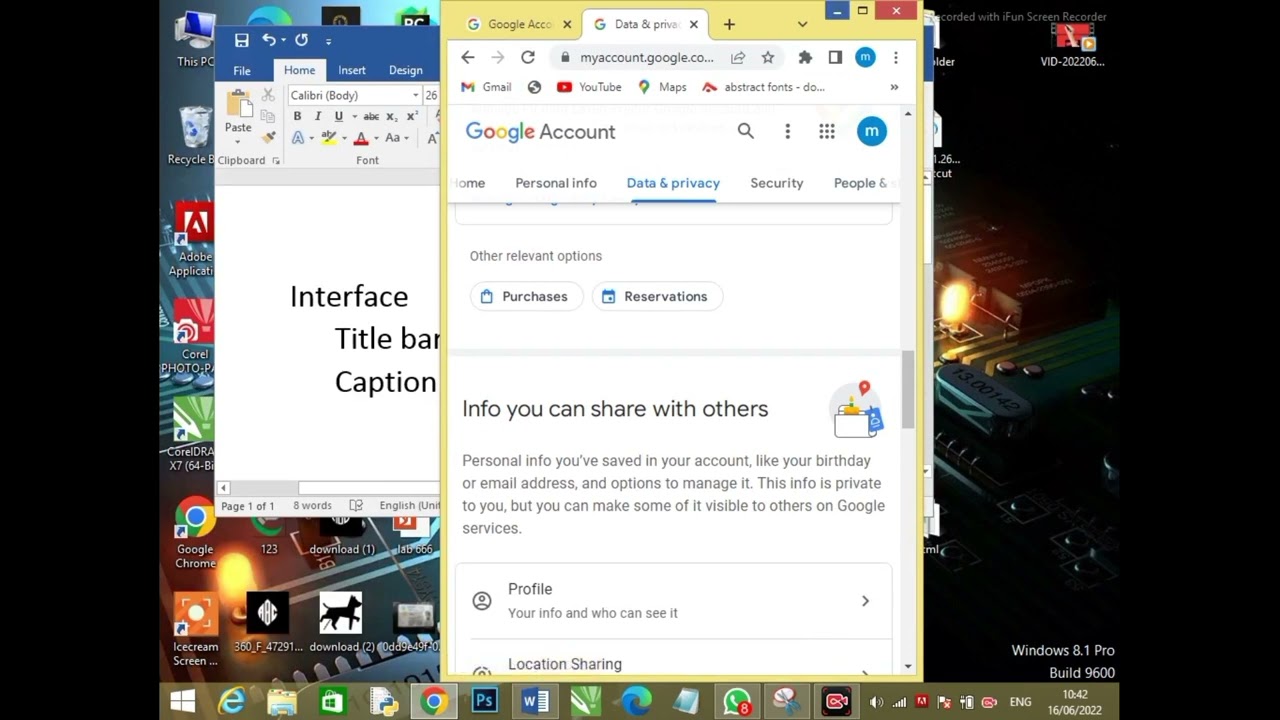This screenshot has width=1280, height=720.
Task: Click the proofing icon in Word status bar
Action: coord(356,506)
